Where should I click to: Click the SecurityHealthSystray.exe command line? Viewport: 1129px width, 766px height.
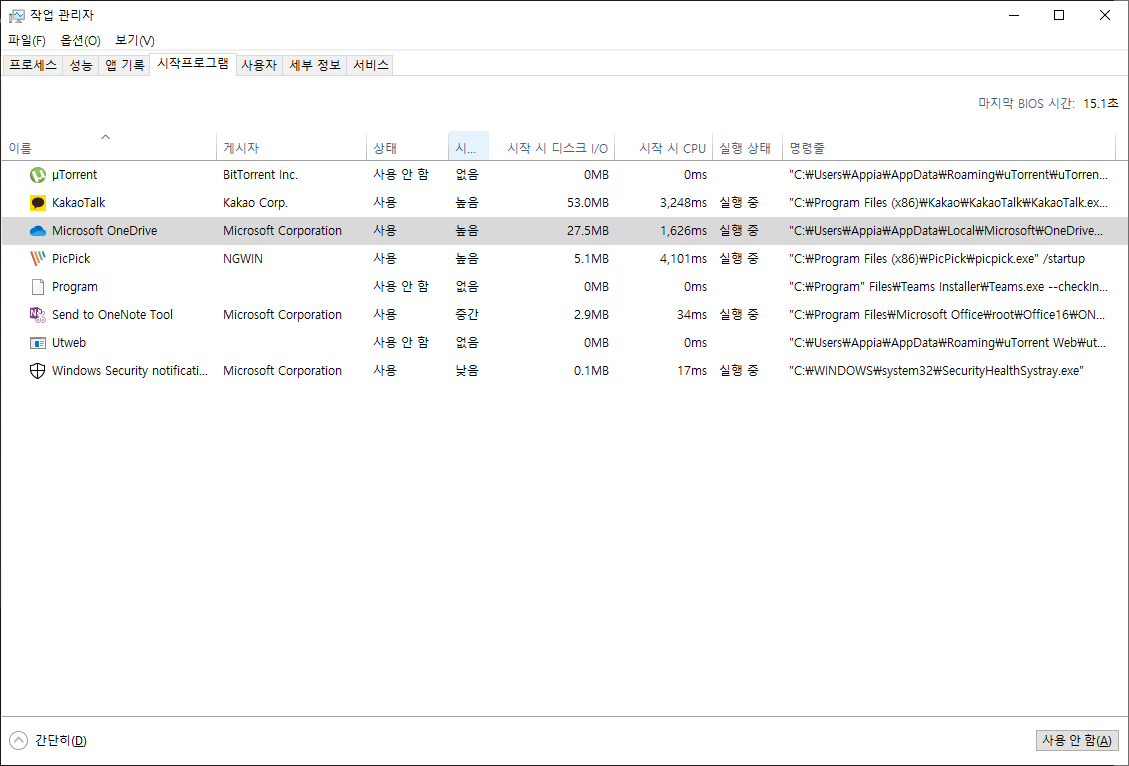tap(937, 371)
